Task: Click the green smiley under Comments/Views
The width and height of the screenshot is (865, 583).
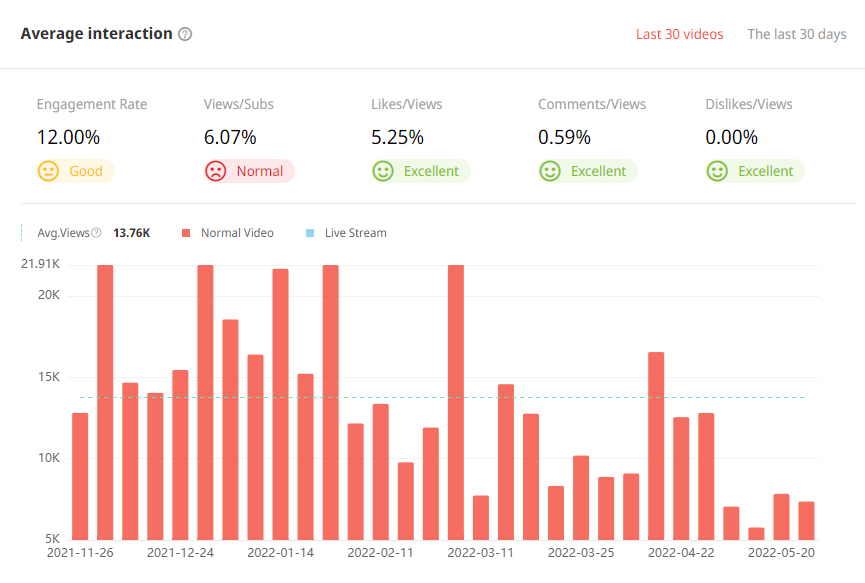Action: click(x=549, y=171)
